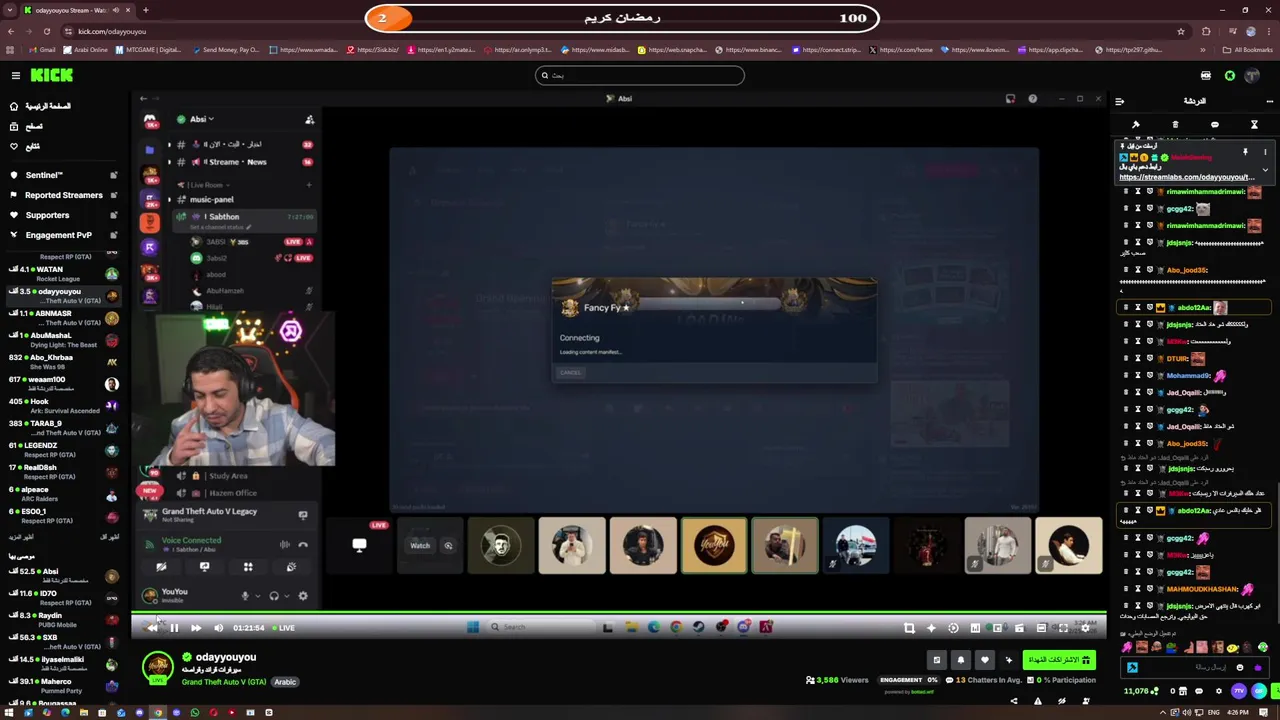Viewport: 1280px width, 720px height.
Task: Deafen Discord headphones
Action: click(x=274, y=596)
